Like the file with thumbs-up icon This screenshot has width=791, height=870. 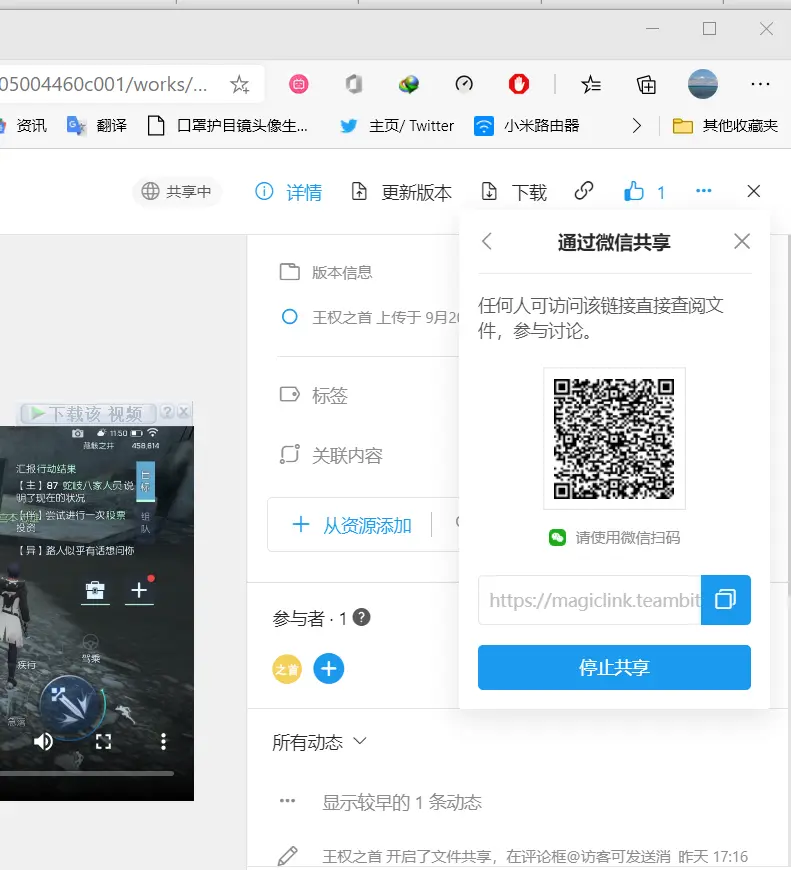(x=634, y=191)
